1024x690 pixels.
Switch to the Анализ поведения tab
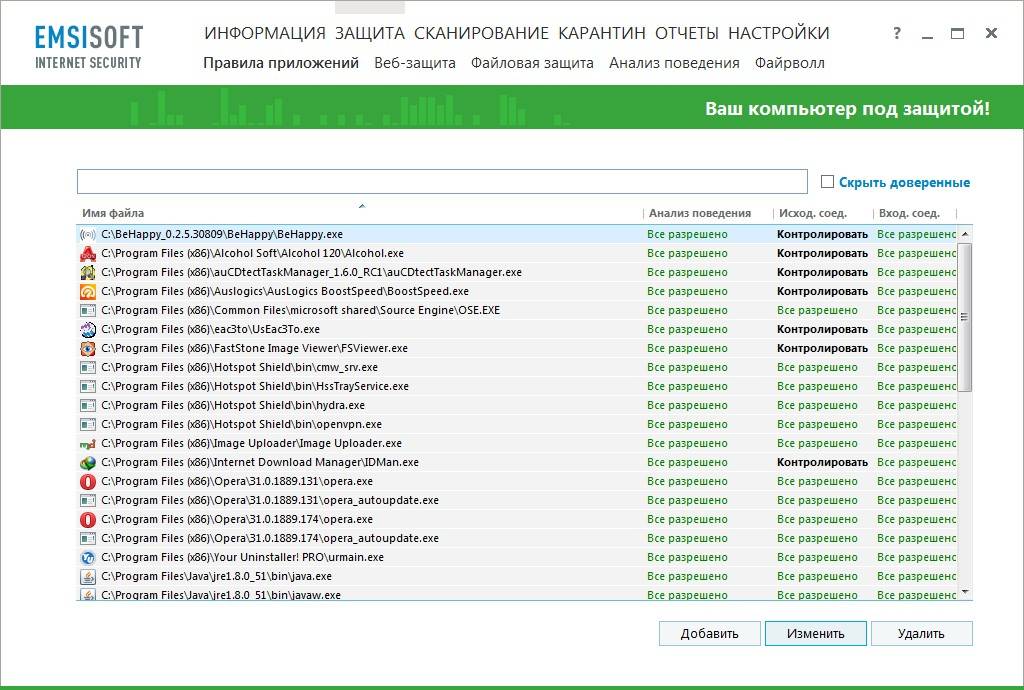[674, 63]
